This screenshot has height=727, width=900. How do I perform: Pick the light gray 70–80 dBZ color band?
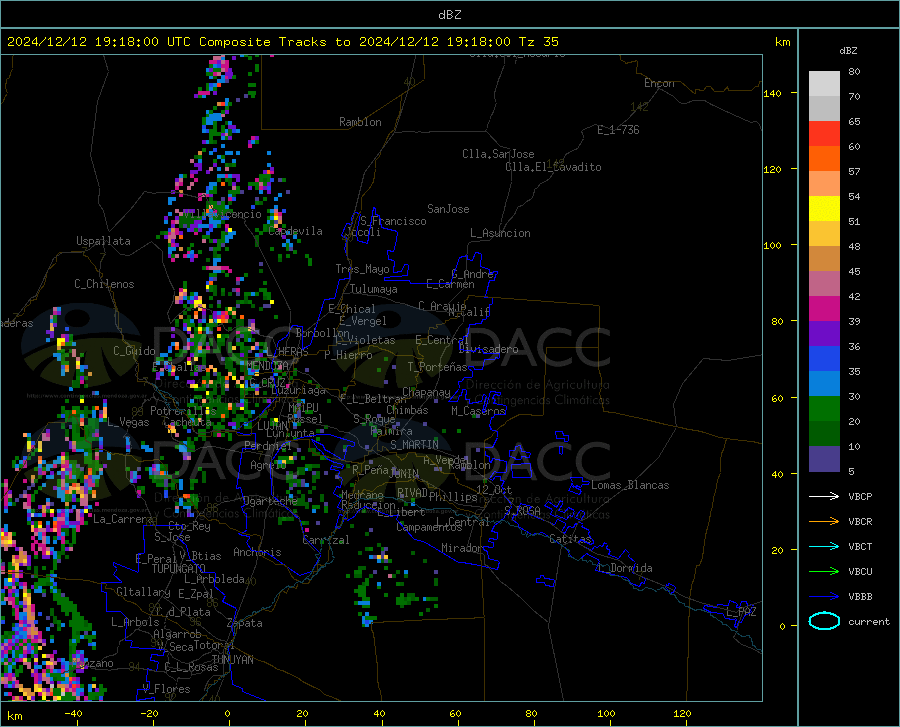click(x=824, y=84)
